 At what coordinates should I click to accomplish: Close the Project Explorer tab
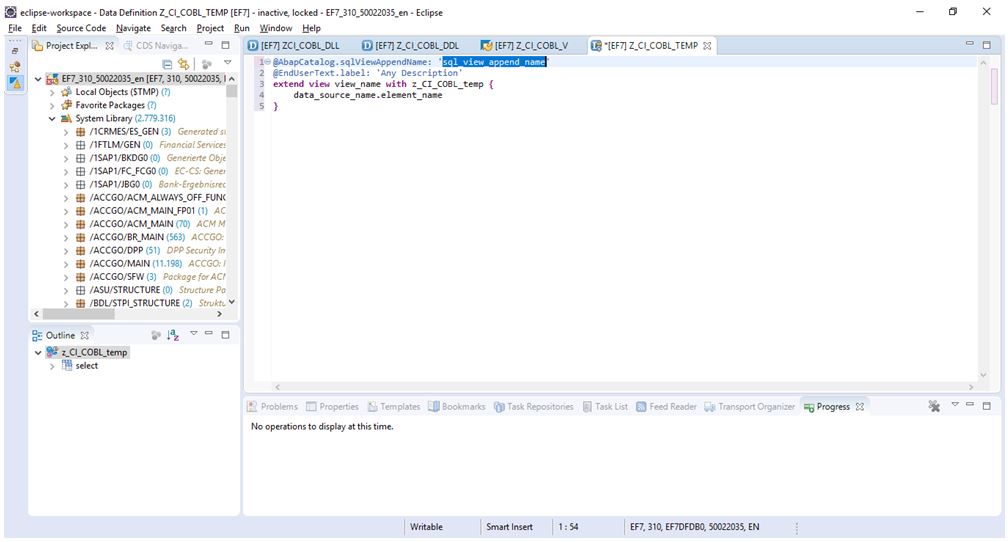pyautogui.click(x=109, y=46)
